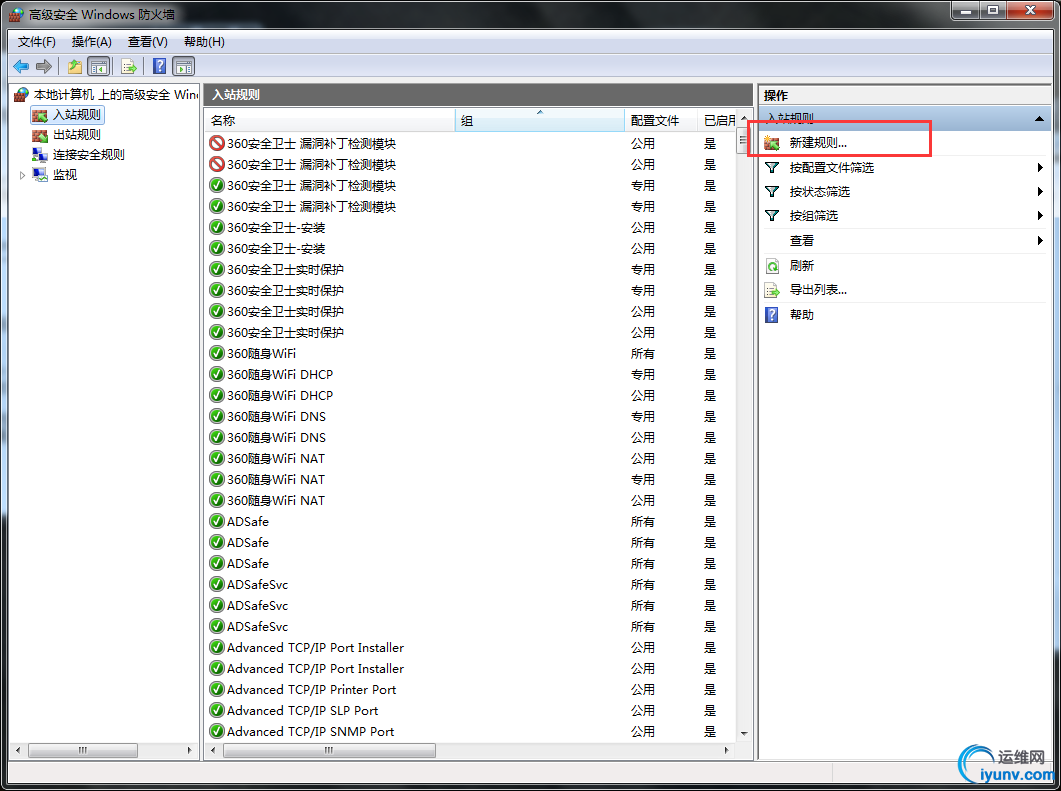This screenshot has height=791, width=1061.
Task: Select 出站规则 in the tree
Action: point(76,135)
